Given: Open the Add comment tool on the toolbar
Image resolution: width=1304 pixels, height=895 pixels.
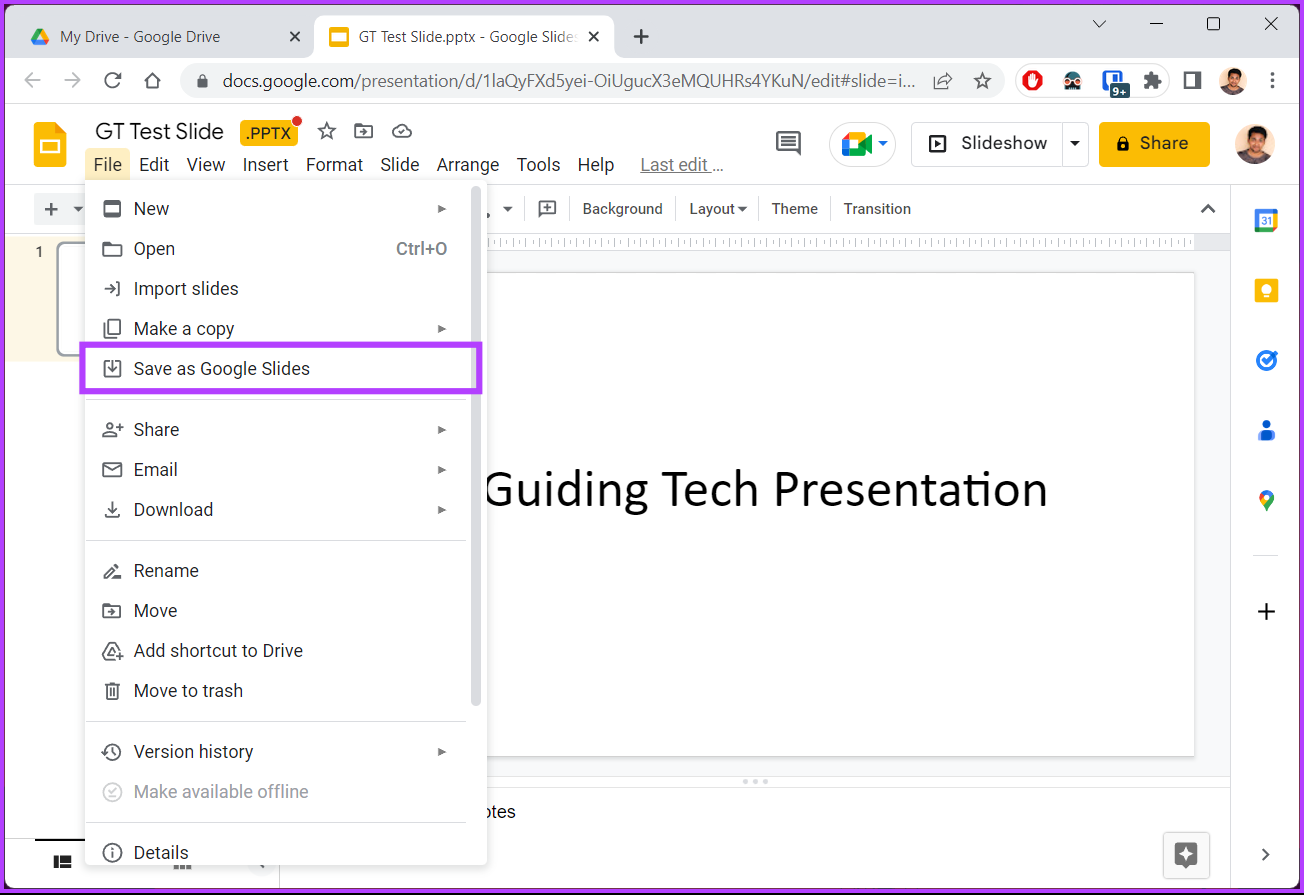Looking at the screenshot, I should click(547, 208).
